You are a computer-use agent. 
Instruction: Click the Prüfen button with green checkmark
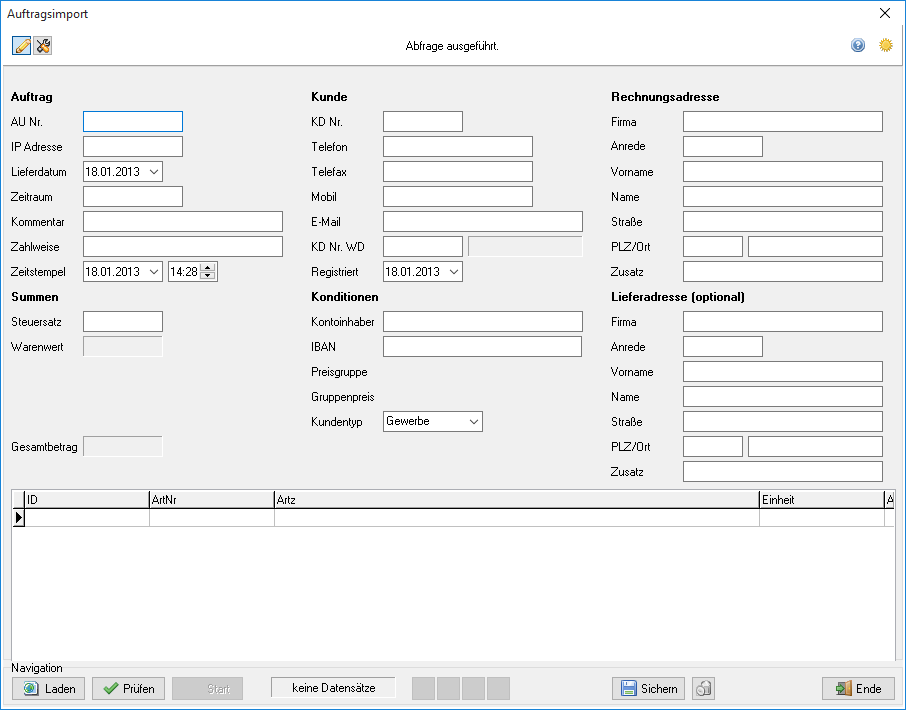tap(128, 689)
